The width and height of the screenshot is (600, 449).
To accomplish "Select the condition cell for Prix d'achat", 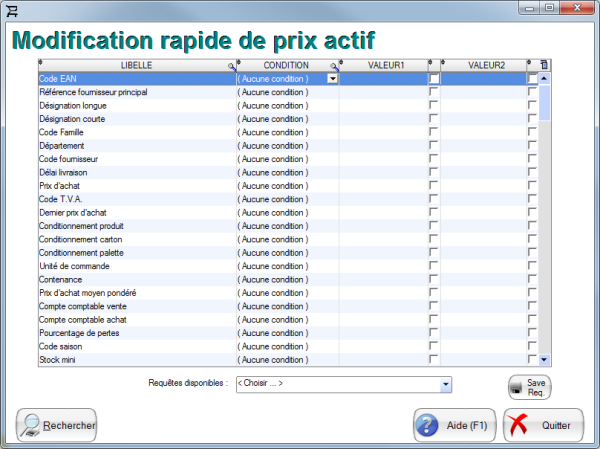I will click(x=286, y=185).
